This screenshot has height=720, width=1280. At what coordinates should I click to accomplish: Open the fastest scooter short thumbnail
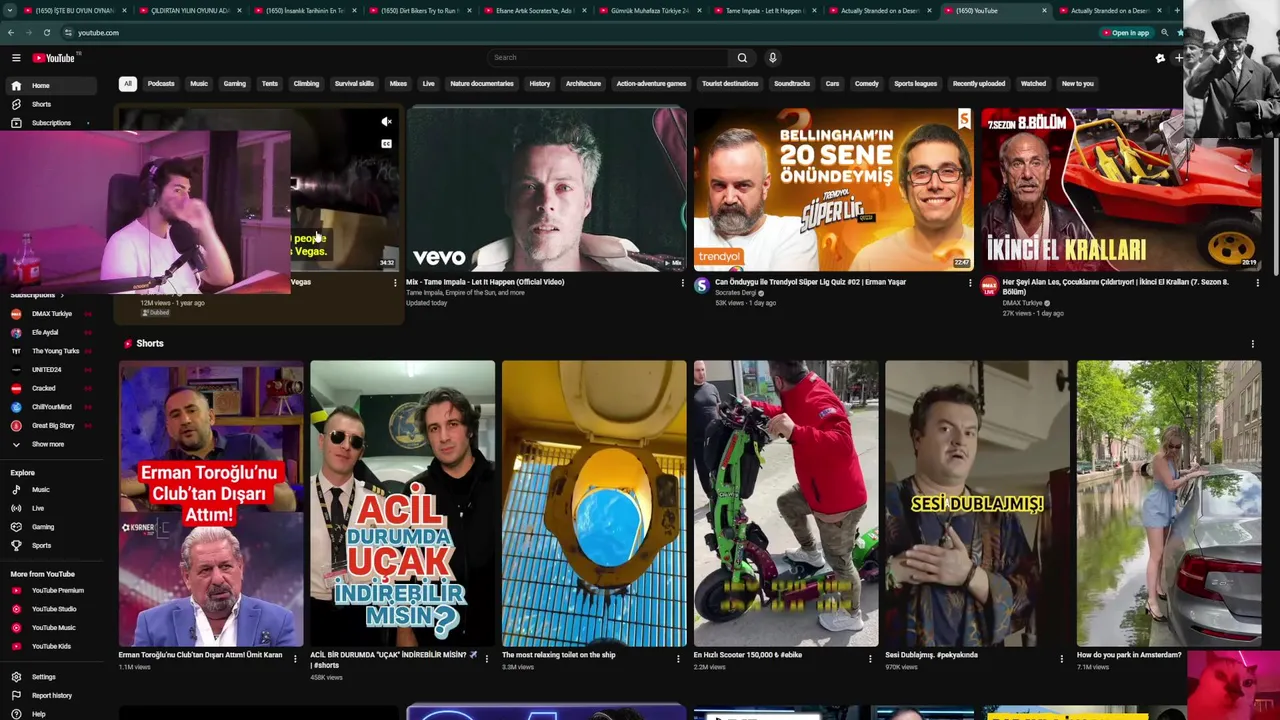pos(785,504)
